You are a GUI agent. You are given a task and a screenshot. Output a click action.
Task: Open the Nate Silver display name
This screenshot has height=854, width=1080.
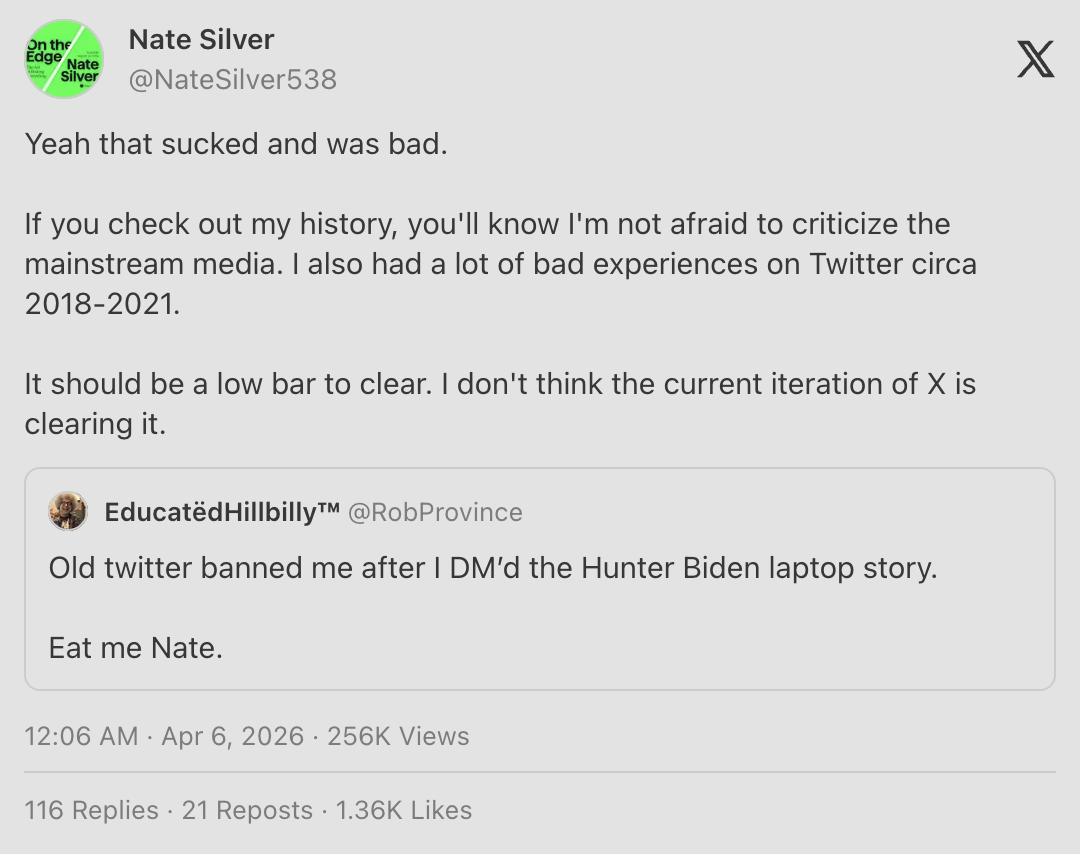coord(201,40)
